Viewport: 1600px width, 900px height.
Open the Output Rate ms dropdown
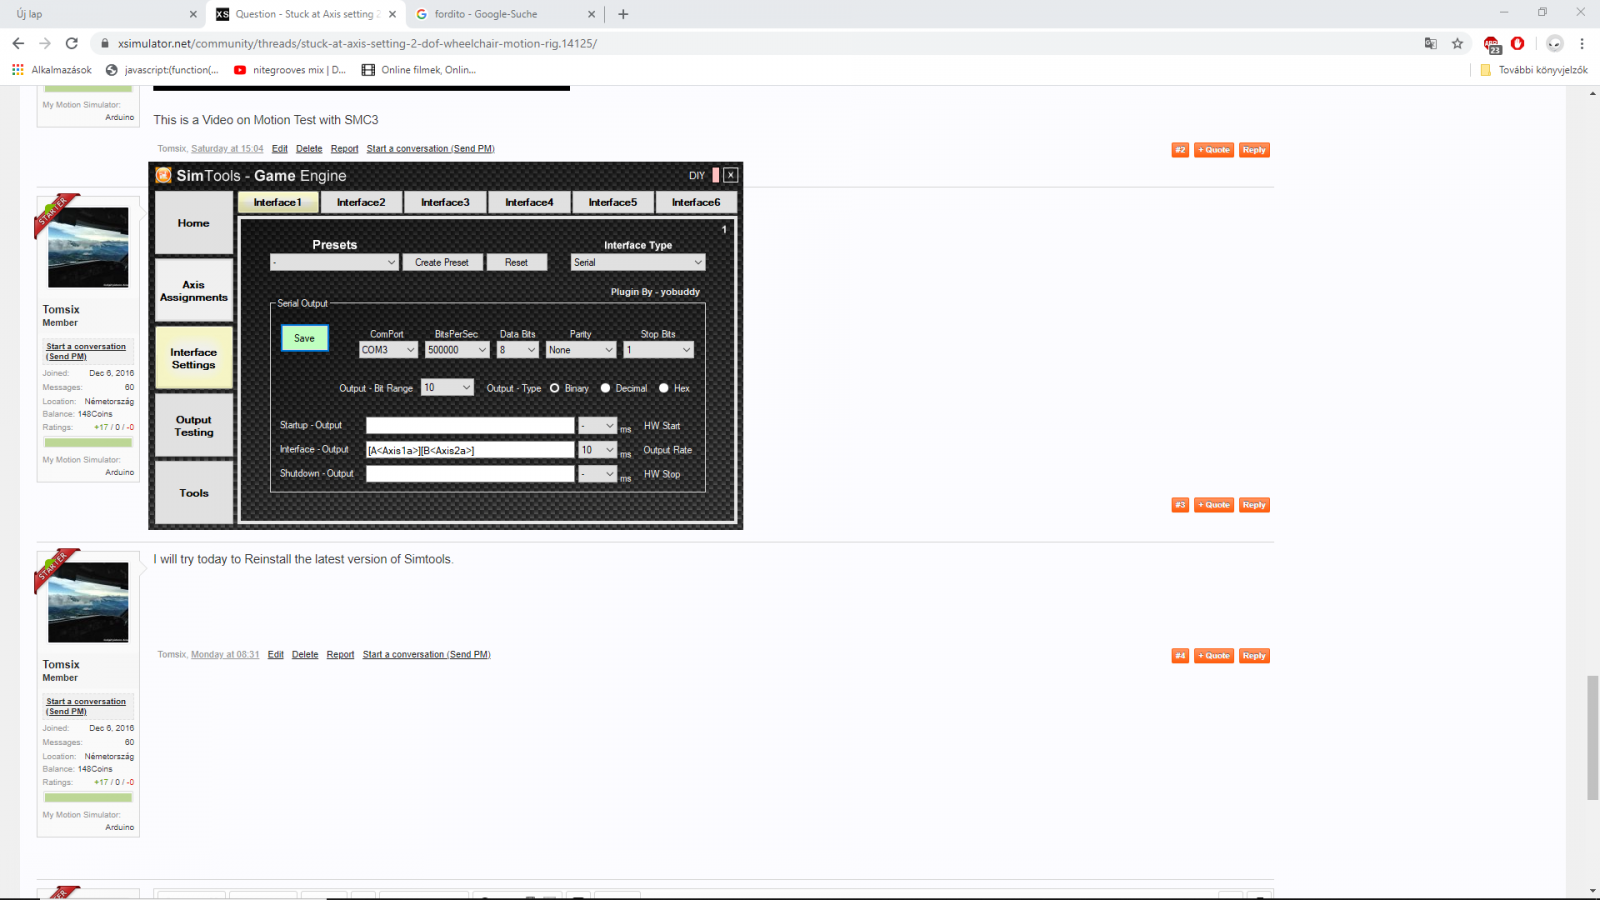[598, 450]
